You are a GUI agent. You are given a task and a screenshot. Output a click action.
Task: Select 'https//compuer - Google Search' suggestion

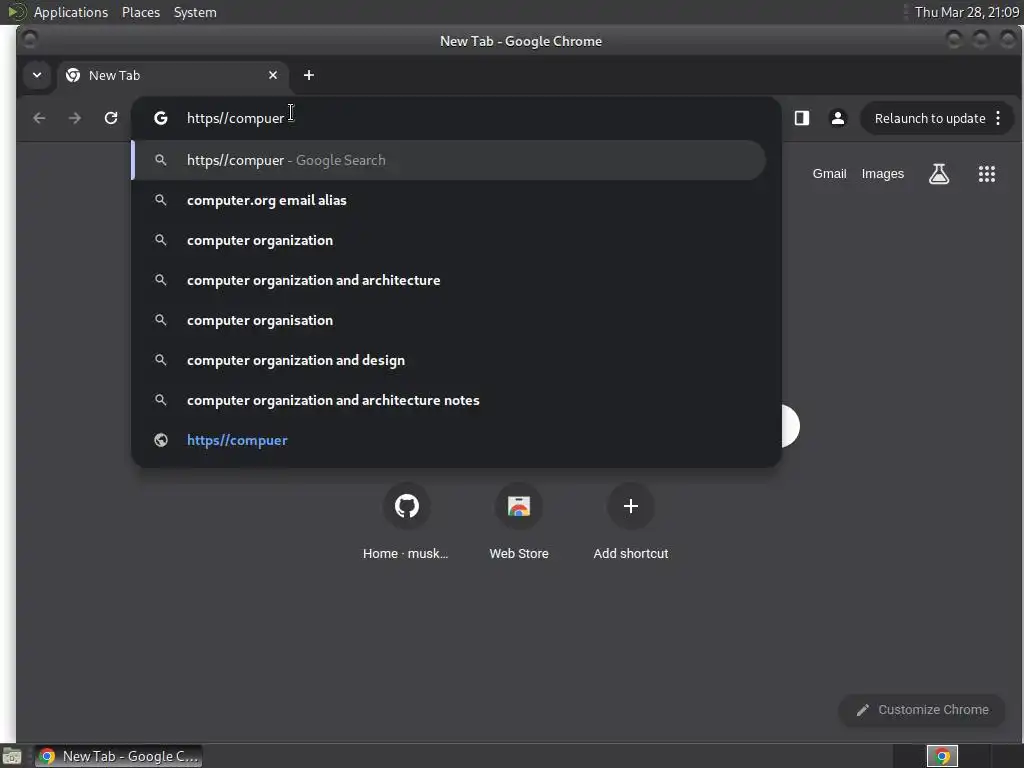coord(449,160)
